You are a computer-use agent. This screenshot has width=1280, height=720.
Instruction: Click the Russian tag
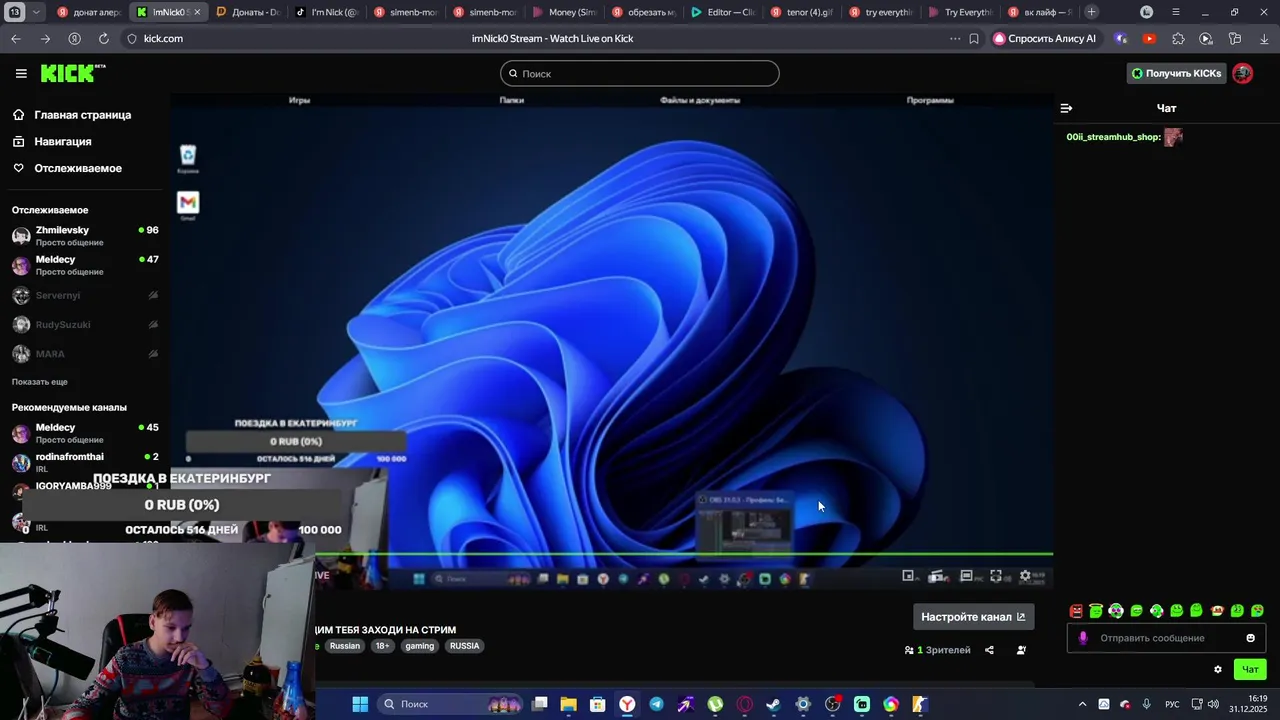coord(344,646)
